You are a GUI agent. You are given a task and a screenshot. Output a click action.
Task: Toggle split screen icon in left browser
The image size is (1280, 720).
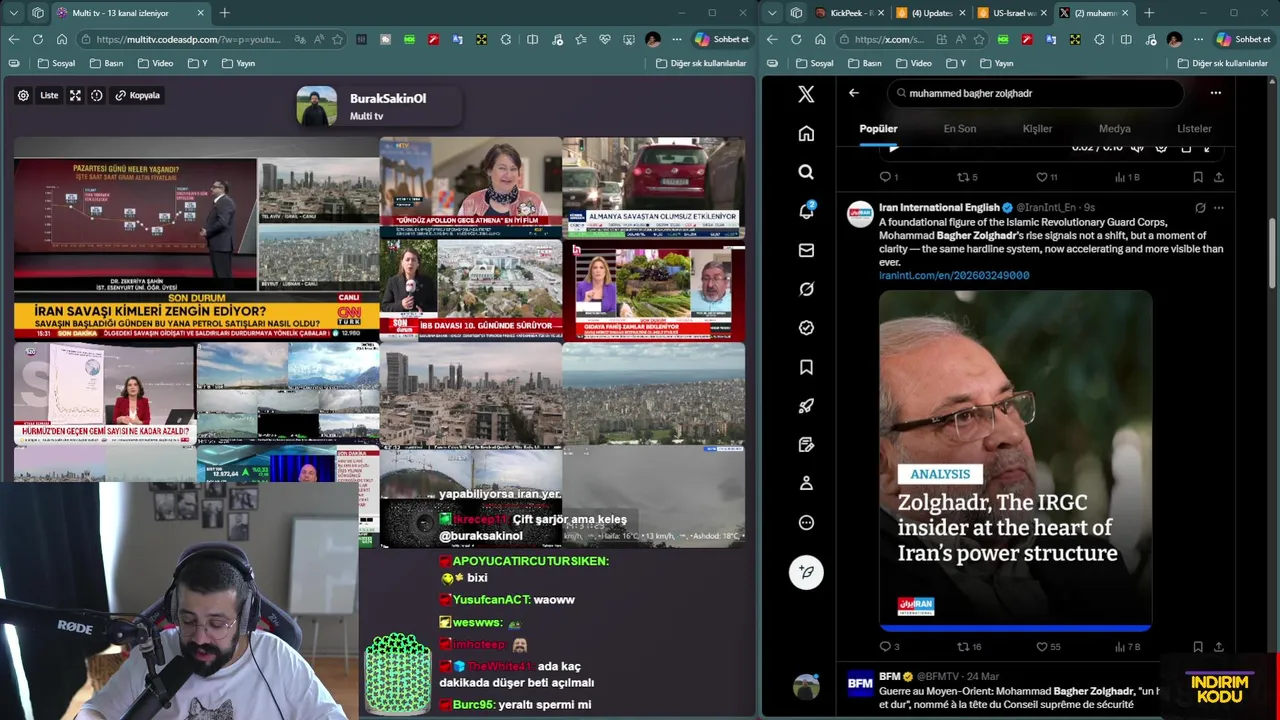[x=533, y=39]
